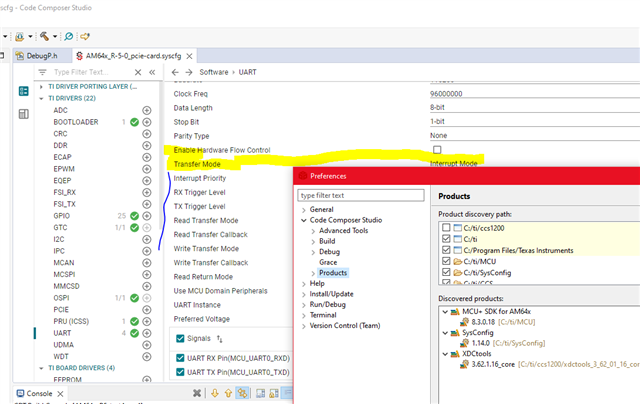Click the yellow arrow toolbar icon
The height and width of the screenshot is (404, 640).
[84, 36]
